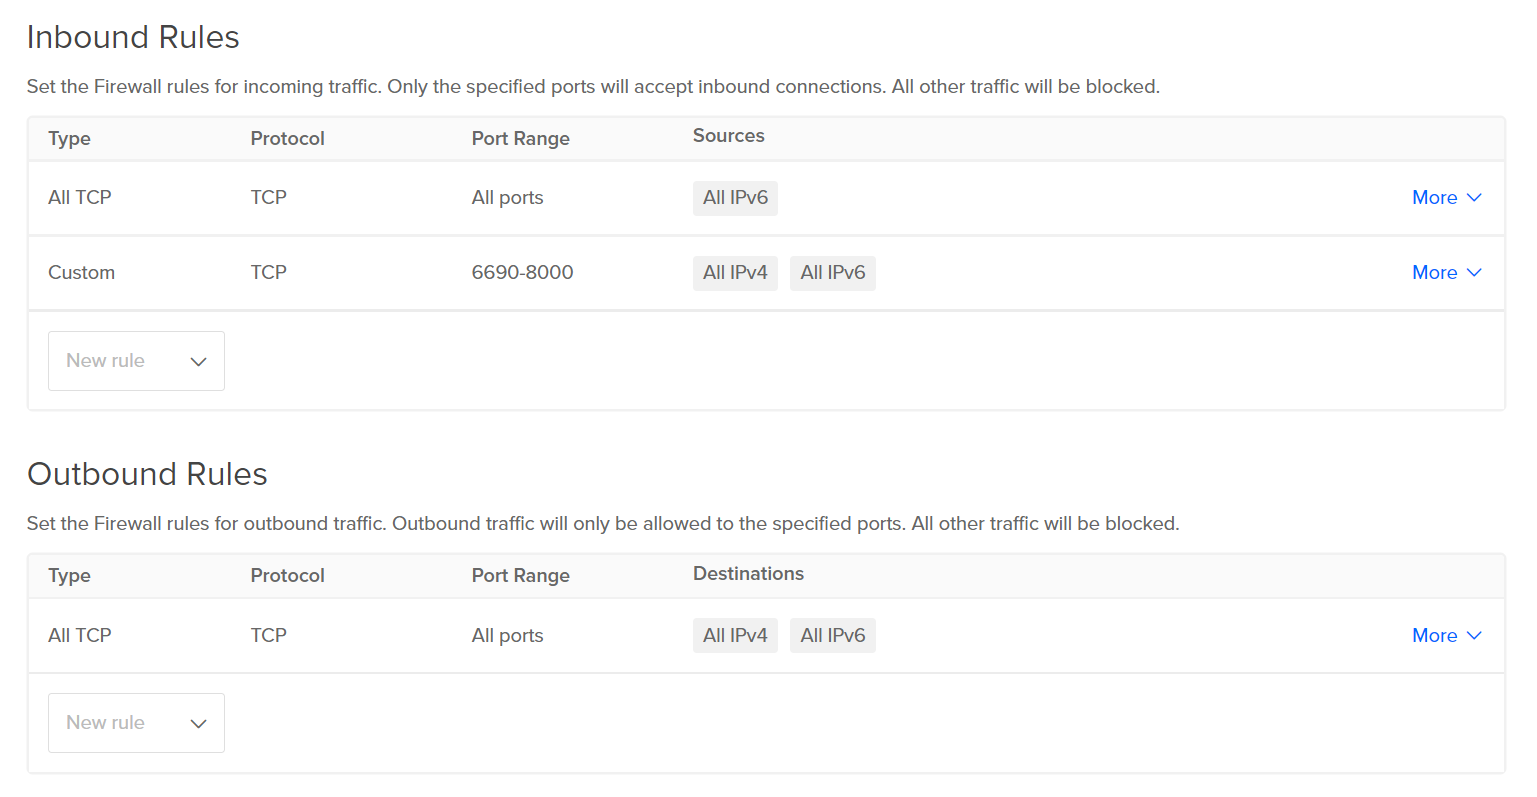Click the Sources column header
The height and width of the screenshot is (797, 1537).
tap(728, 136)
